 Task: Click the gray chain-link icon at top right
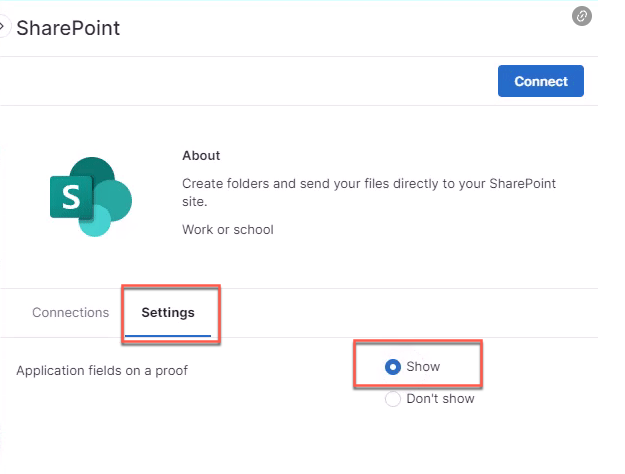point(581,17)
